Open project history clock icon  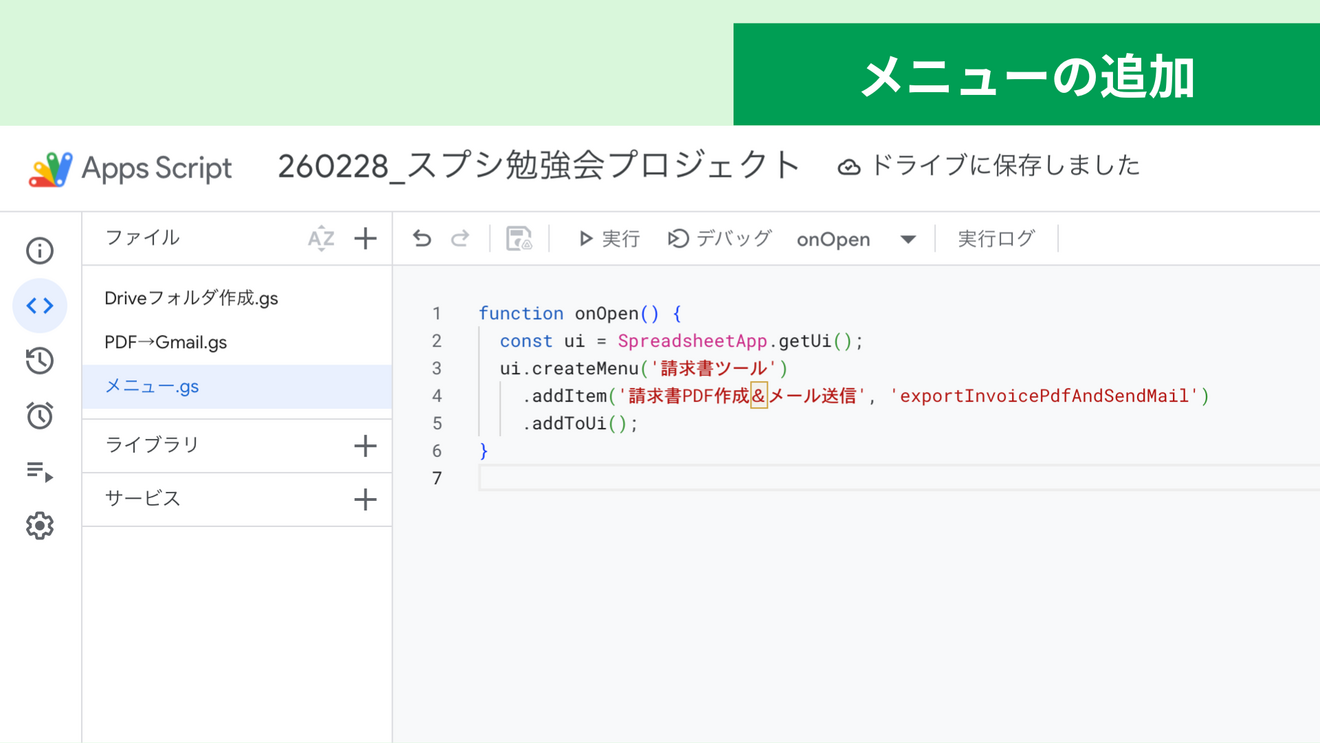[x=40, y=361]
